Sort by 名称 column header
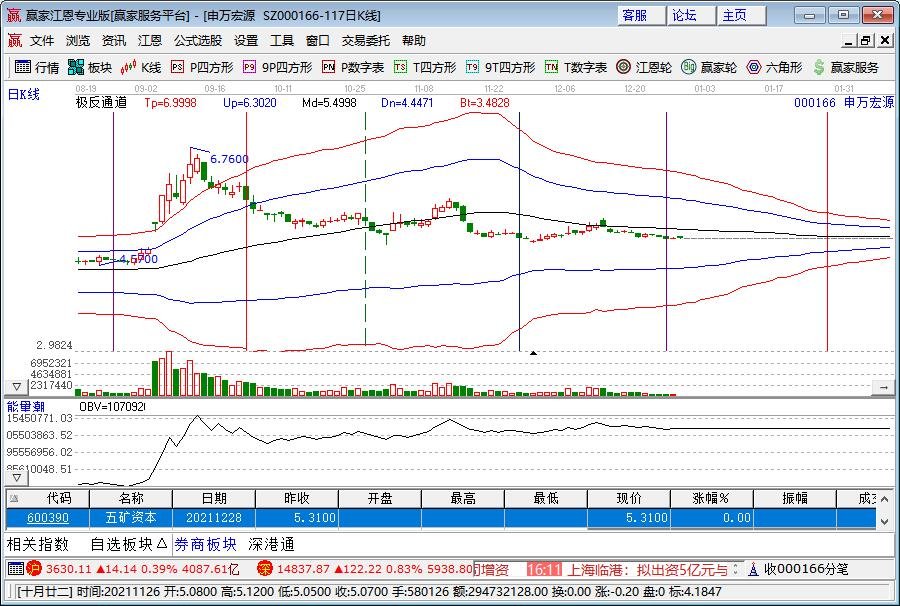This screenshot has width=900, height=606. point(131,498)
